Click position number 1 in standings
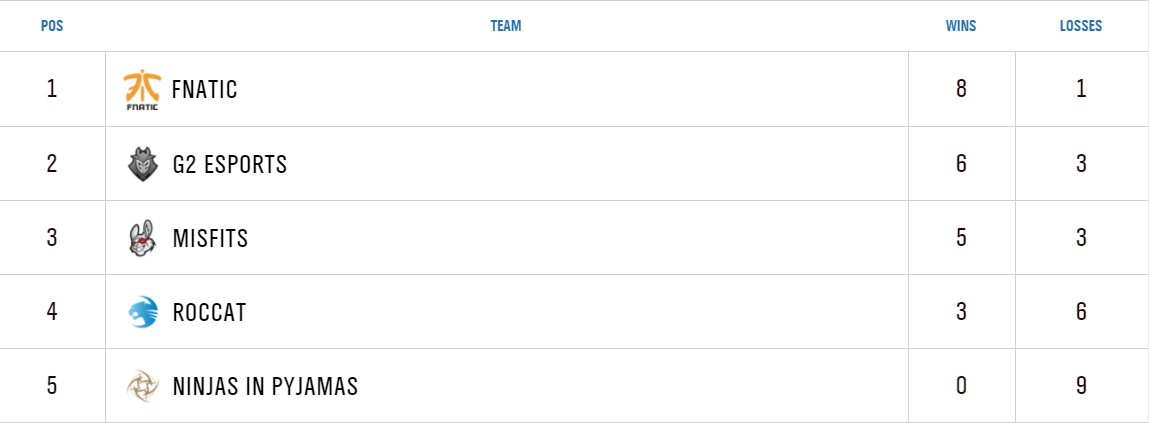The image size is (1149, 423). [52, 89]
